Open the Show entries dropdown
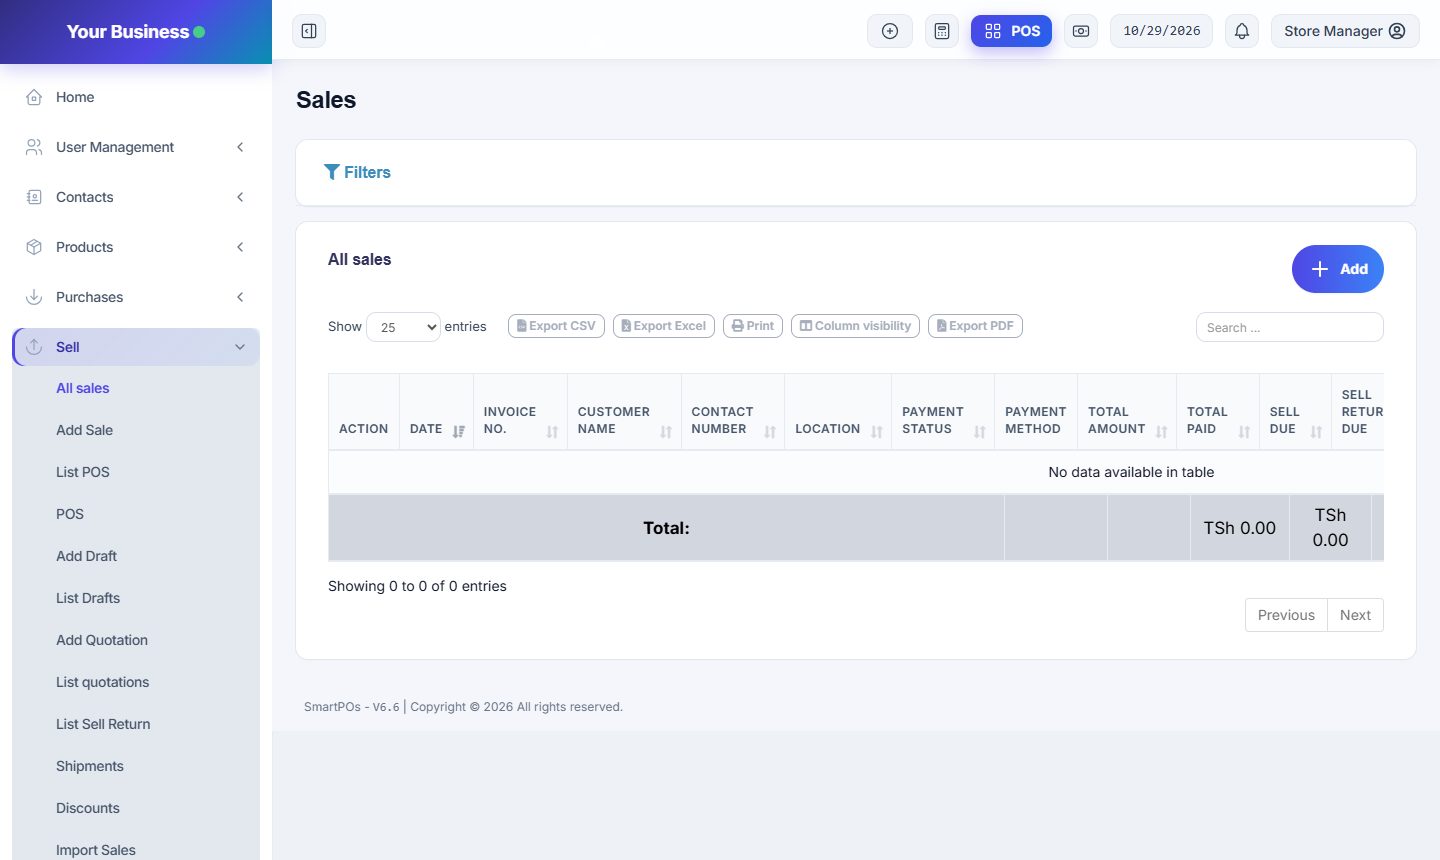Image resolution: width=1440 pixels, height=860 pixels. click(403, 327)
